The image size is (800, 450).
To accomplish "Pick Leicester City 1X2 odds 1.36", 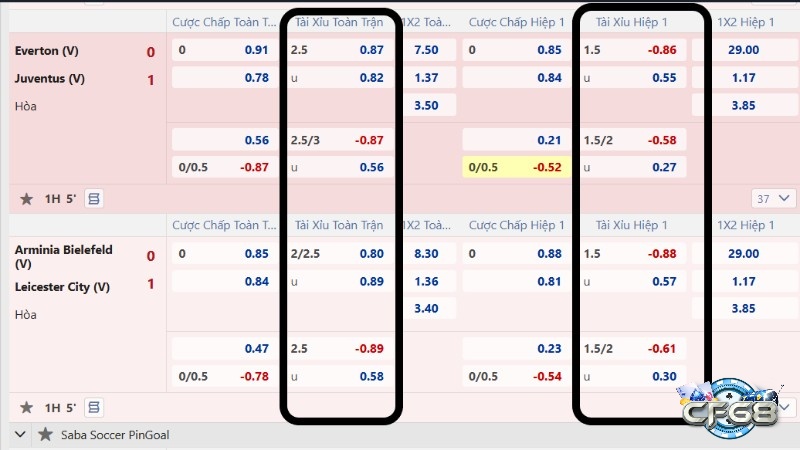I will [x=426, y=281].
